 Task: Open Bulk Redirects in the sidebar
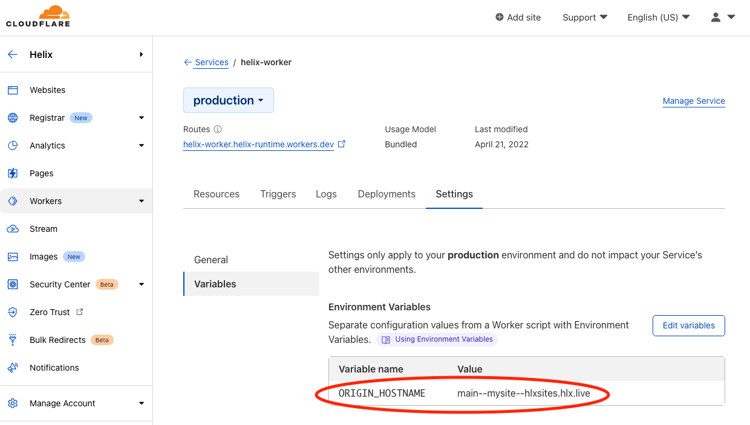pos(57,340)
